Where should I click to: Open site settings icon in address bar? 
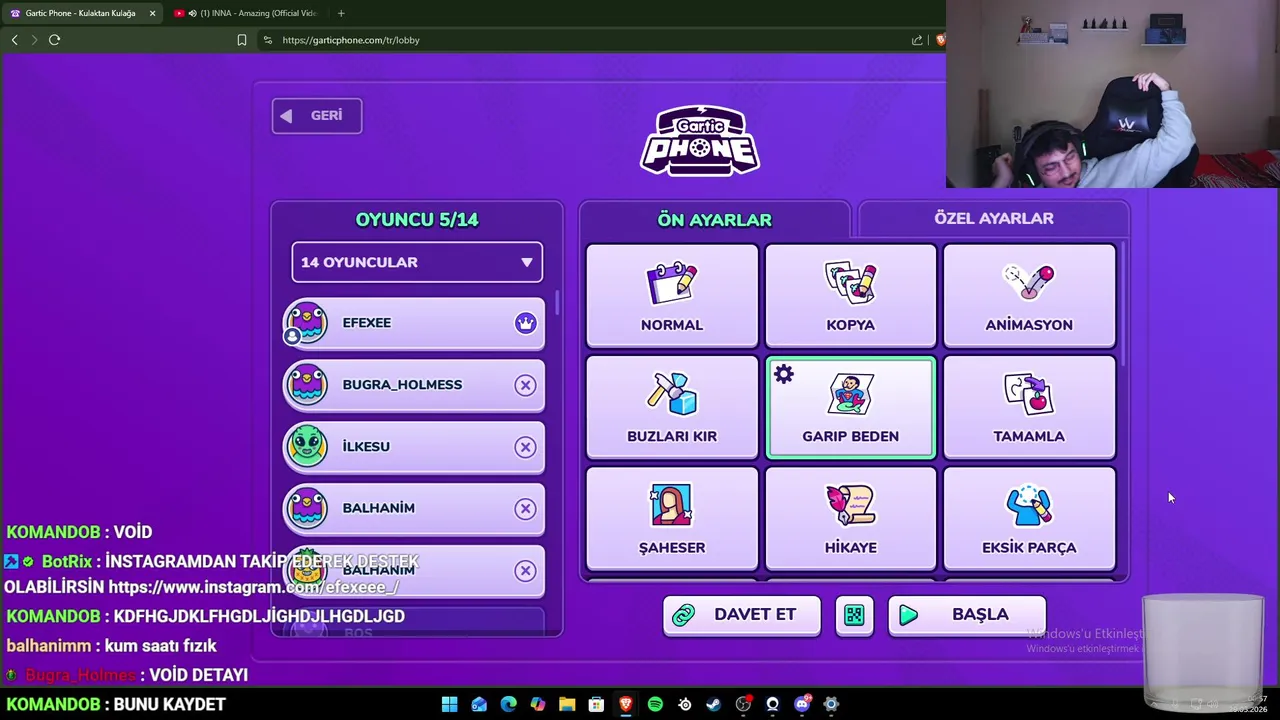point(267,40)
